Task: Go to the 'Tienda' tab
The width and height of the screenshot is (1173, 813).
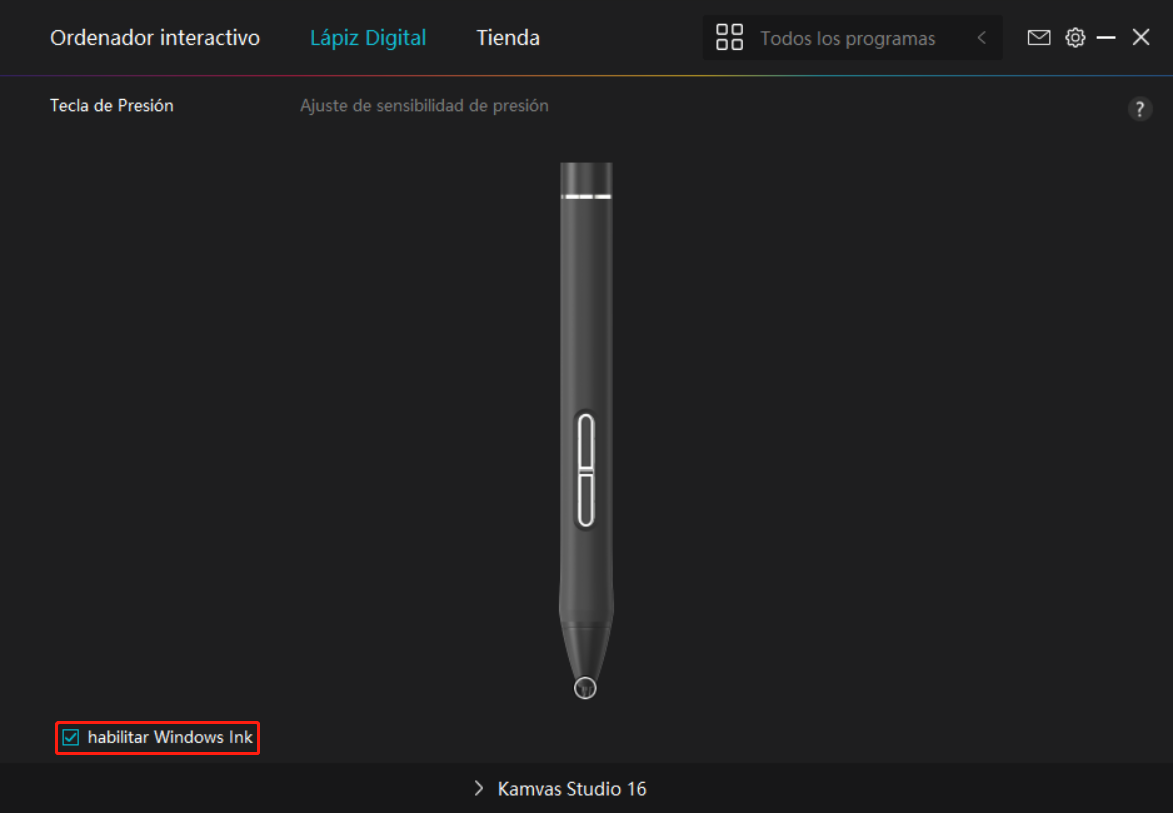Action: coord(508,38)
